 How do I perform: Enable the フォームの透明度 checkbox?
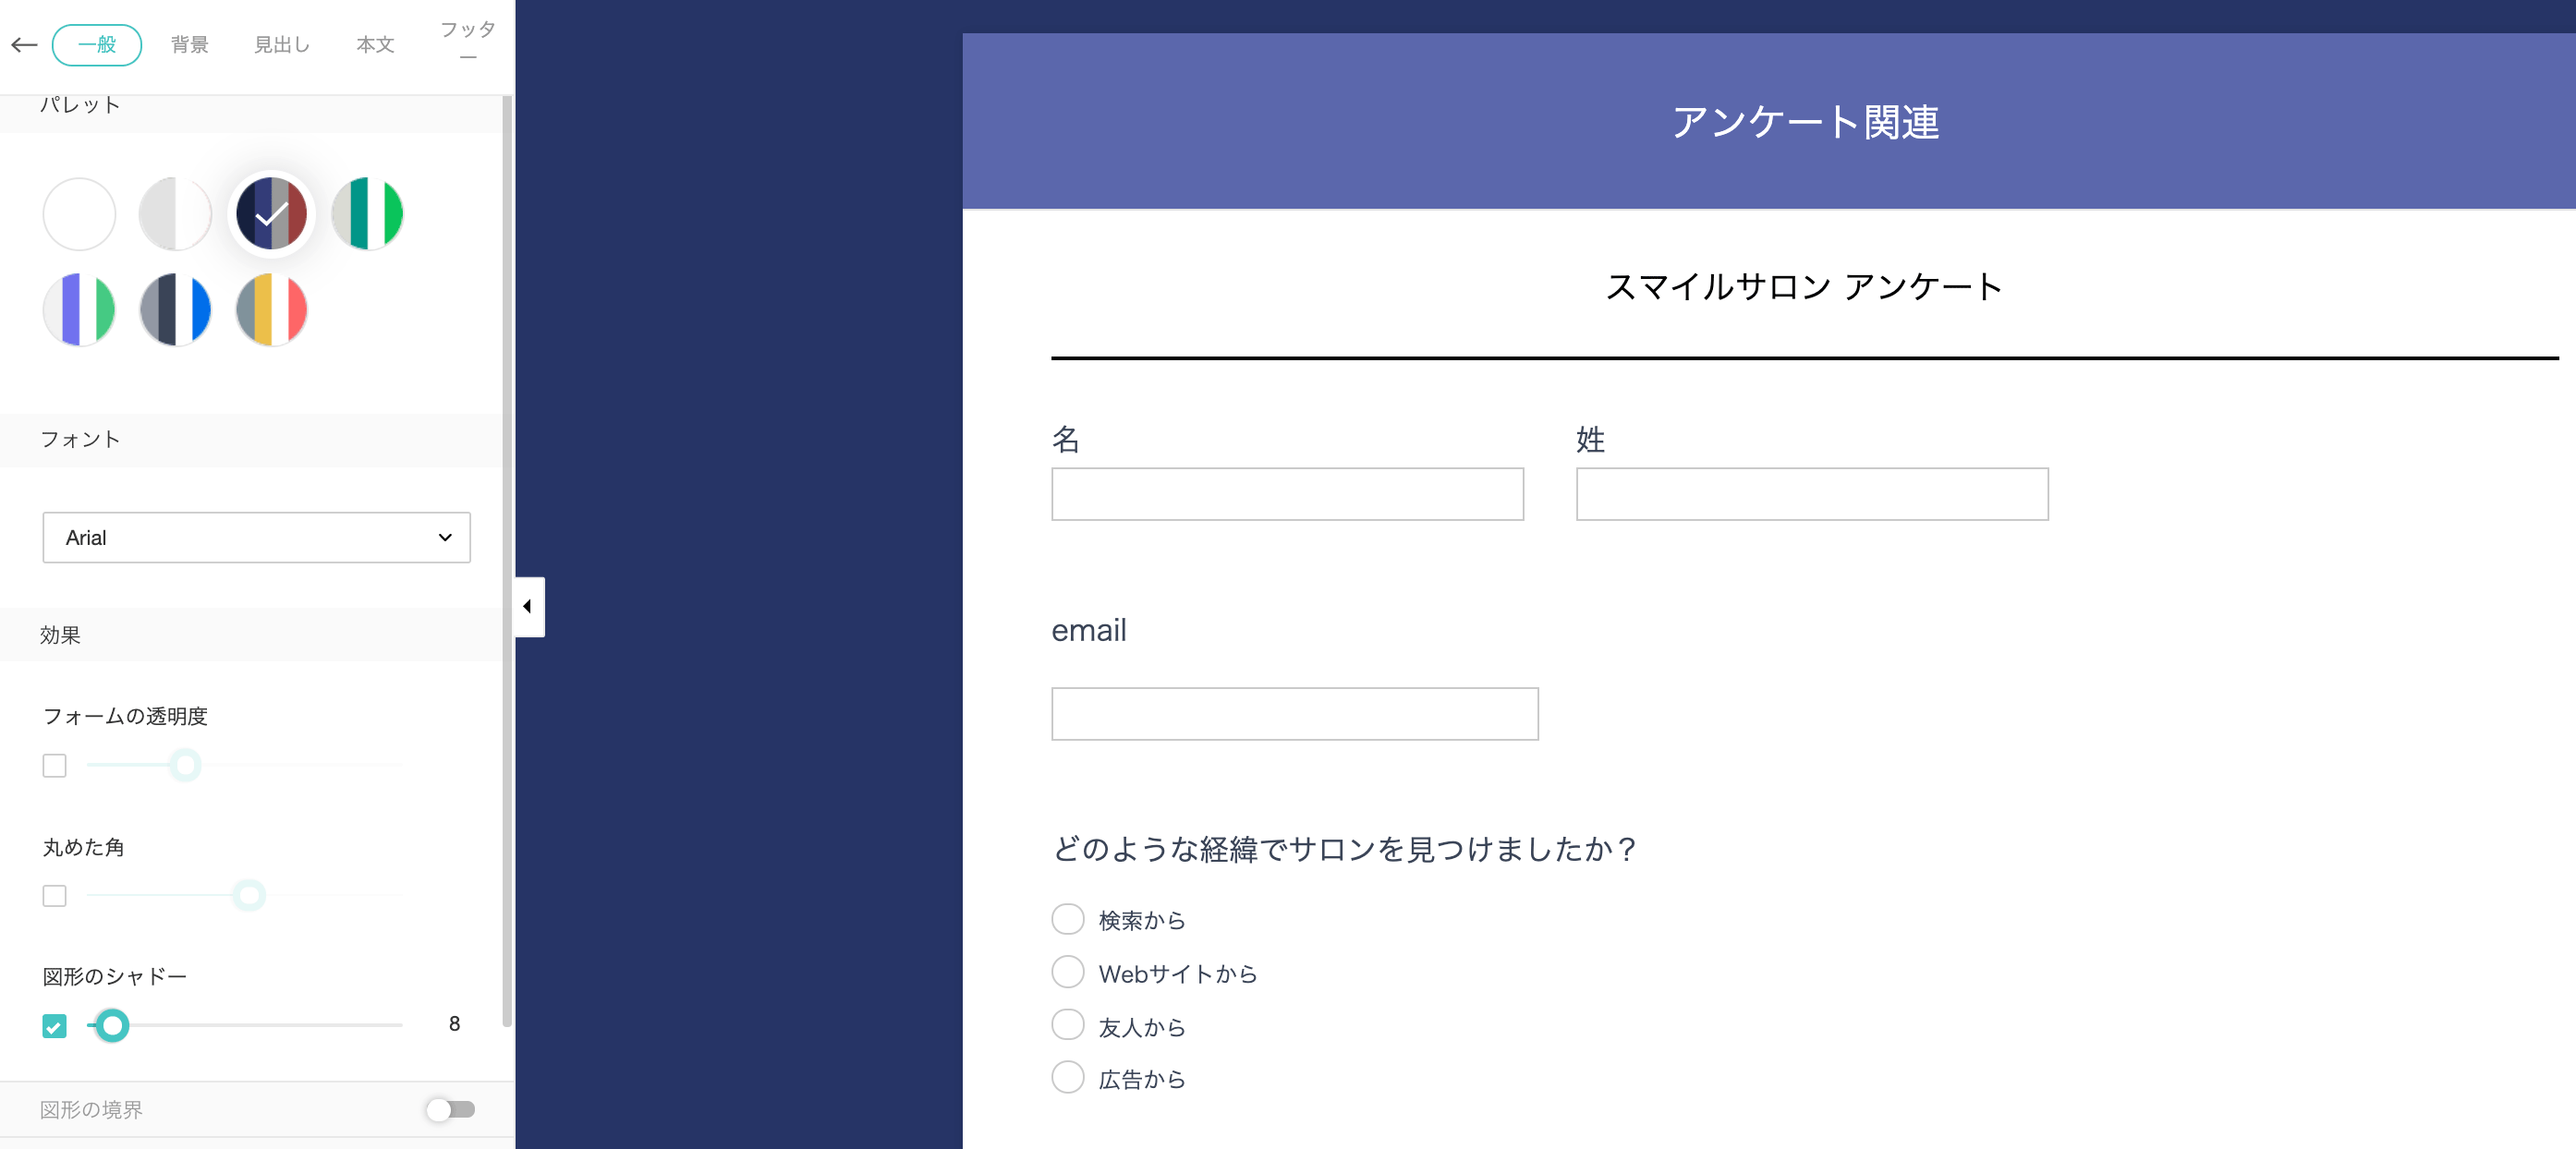[x=55, y=766]
